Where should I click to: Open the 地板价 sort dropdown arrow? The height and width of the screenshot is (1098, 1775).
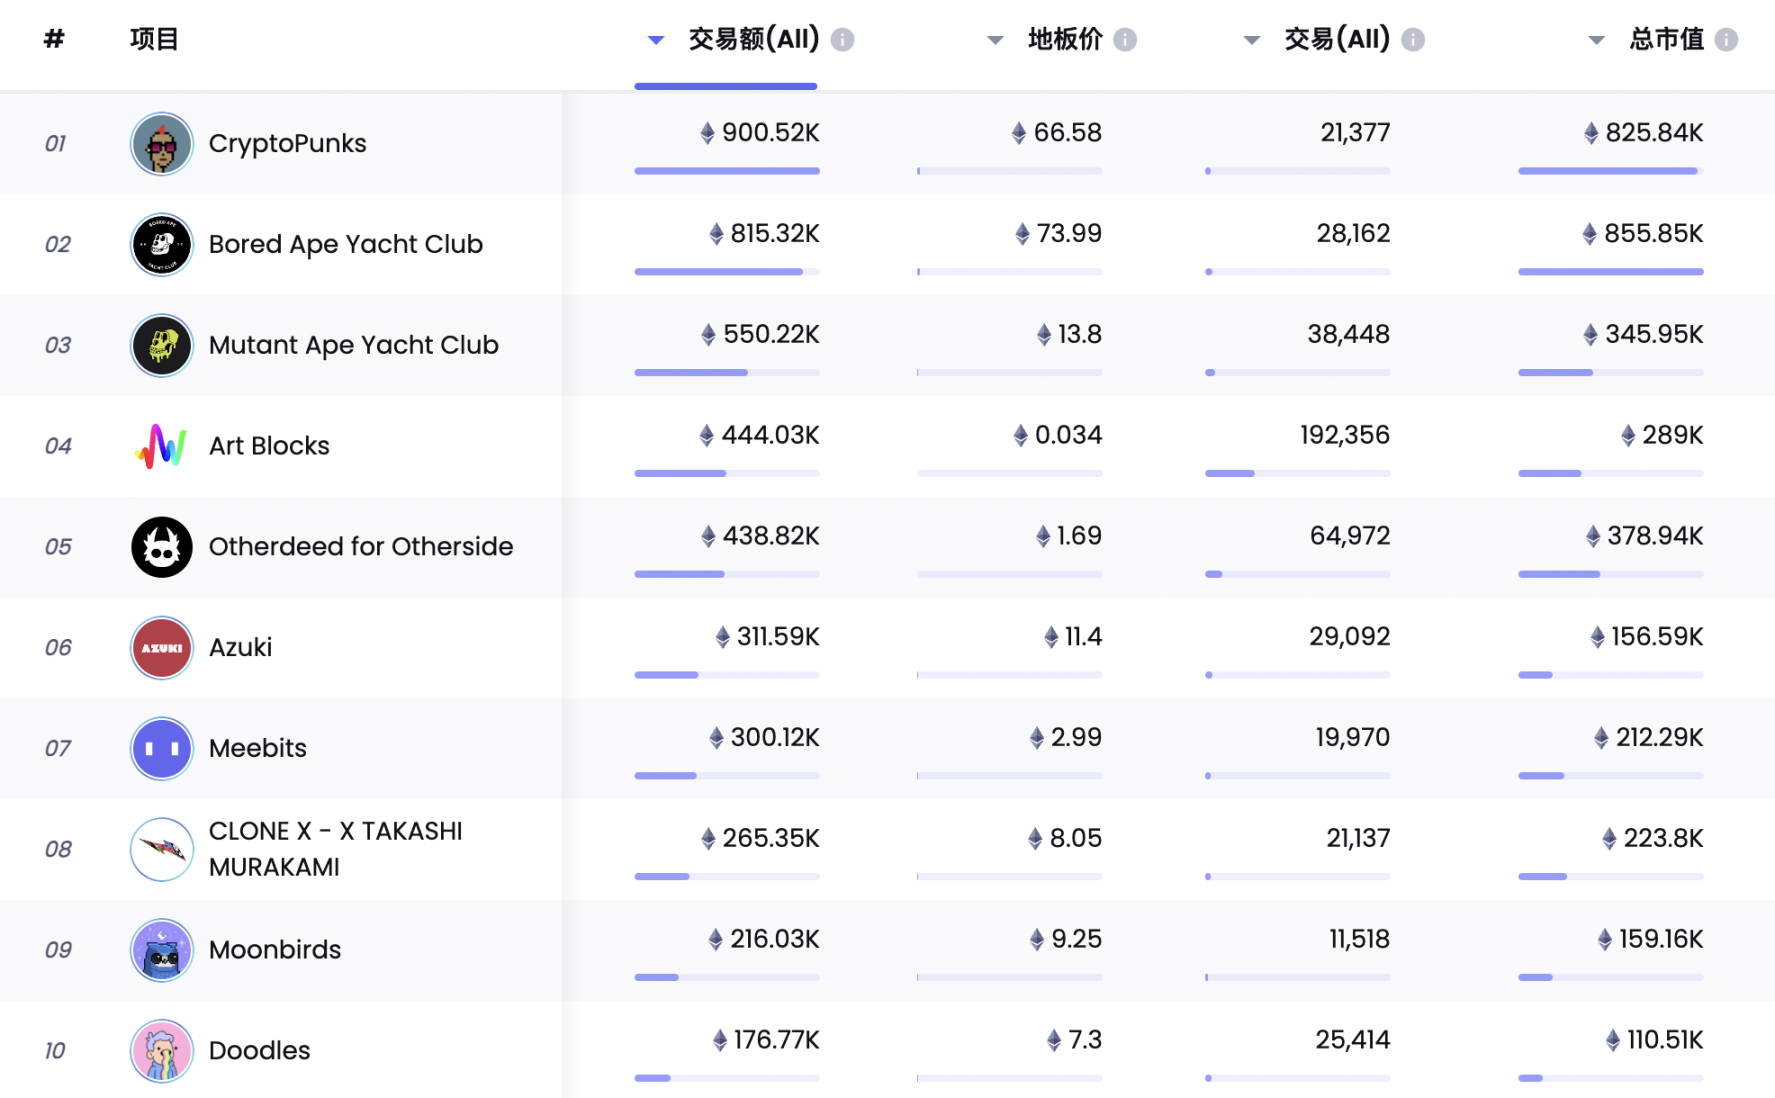(996, 39)
